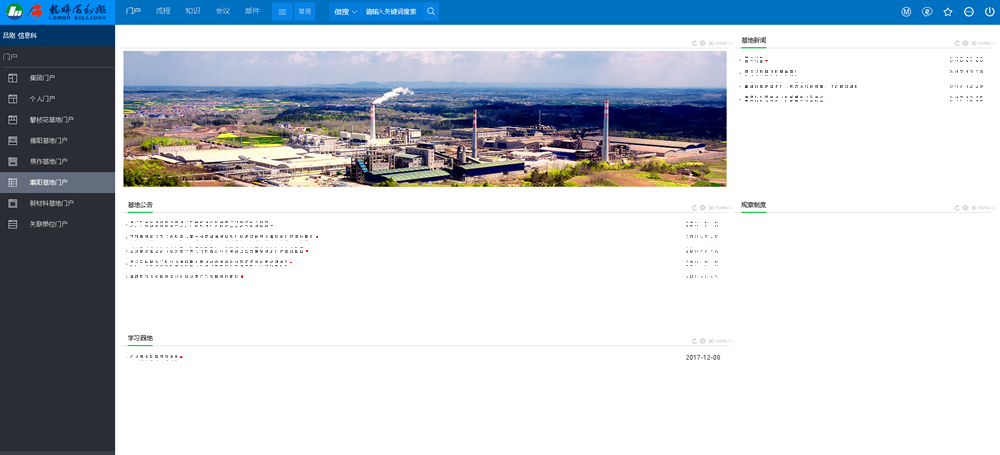Refresh the banner image panel

tap(695, 43)
